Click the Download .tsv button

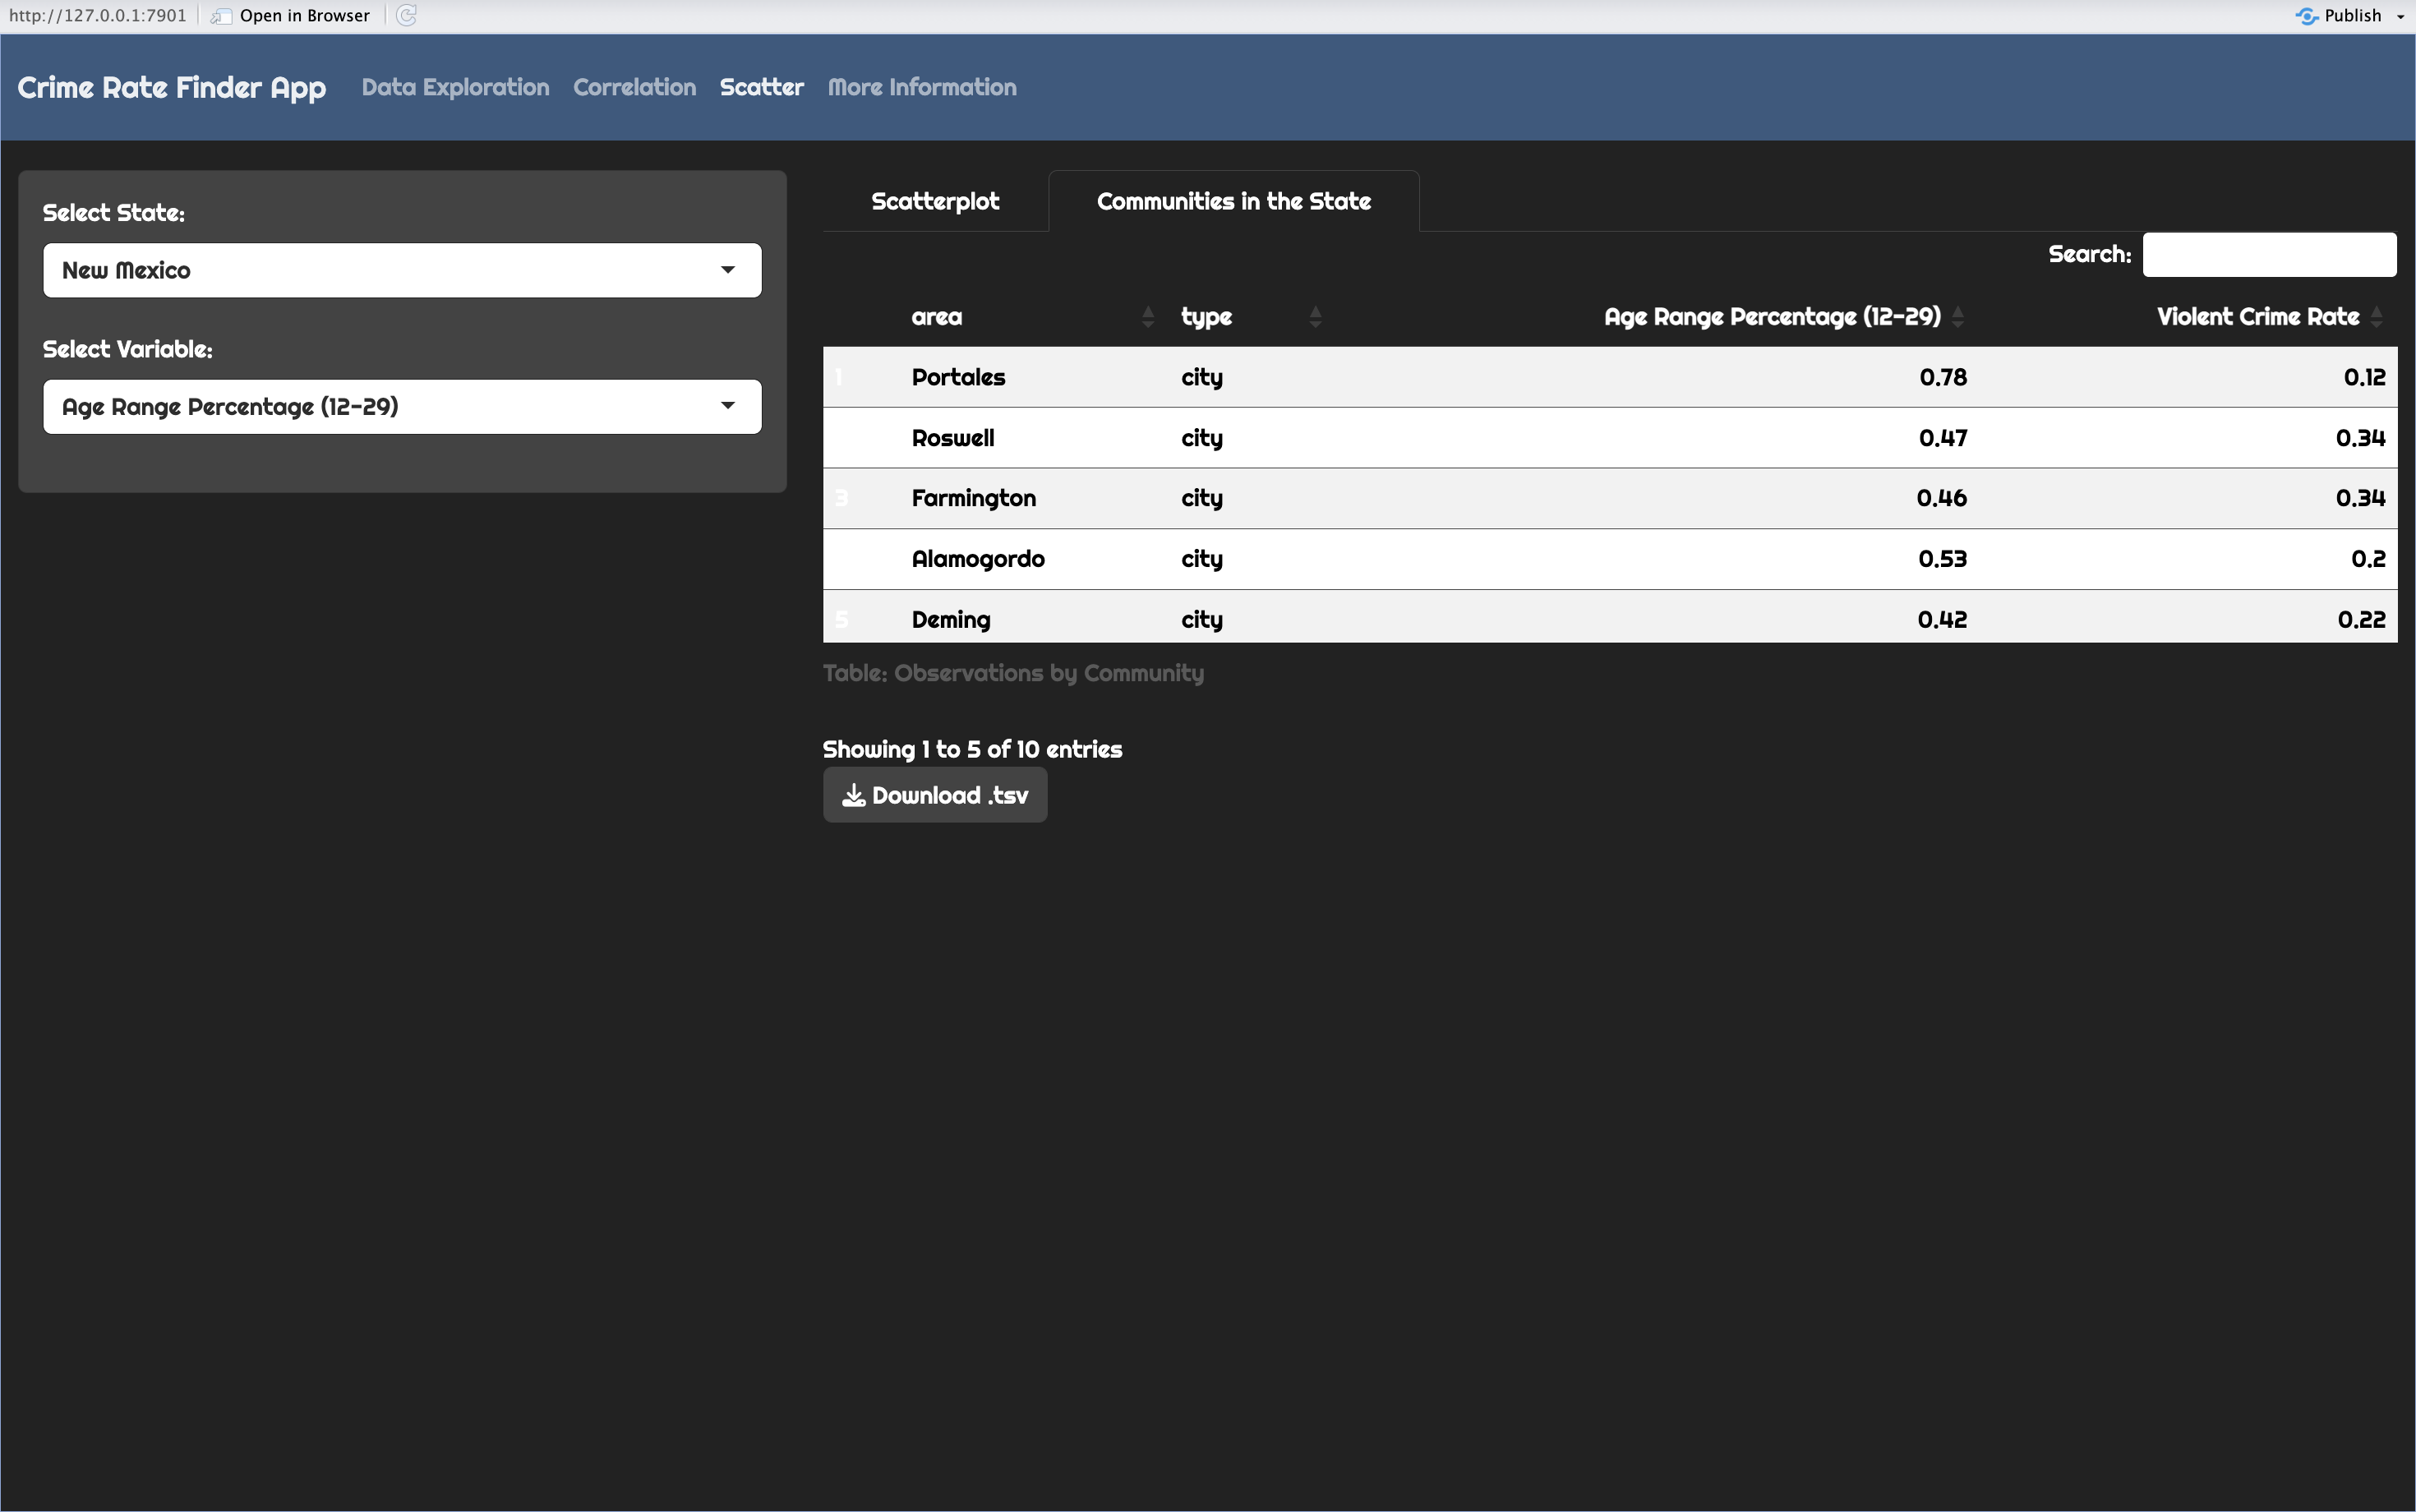pyautogui.click(x=935, y=795)
